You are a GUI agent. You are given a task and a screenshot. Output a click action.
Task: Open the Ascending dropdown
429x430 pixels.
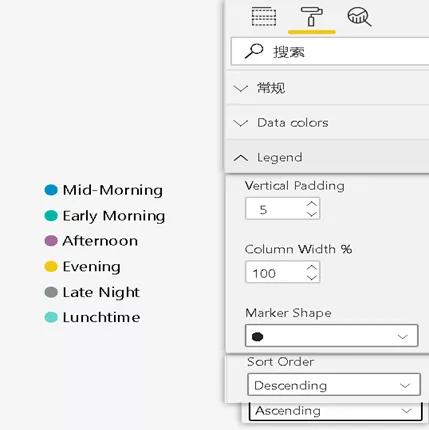pos(336,411)
